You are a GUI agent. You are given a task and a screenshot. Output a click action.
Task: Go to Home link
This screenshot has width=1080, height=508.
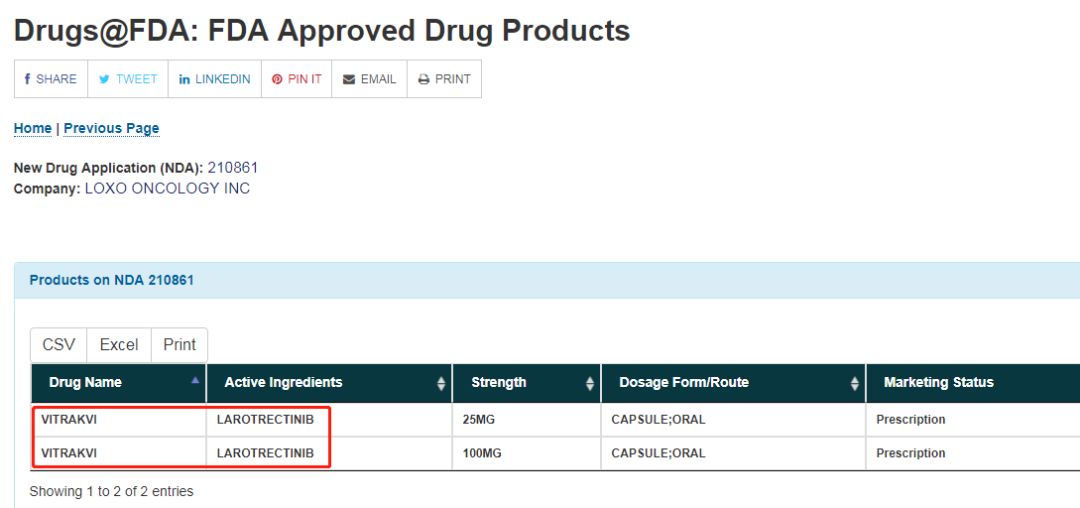click(x=32, y=128)
